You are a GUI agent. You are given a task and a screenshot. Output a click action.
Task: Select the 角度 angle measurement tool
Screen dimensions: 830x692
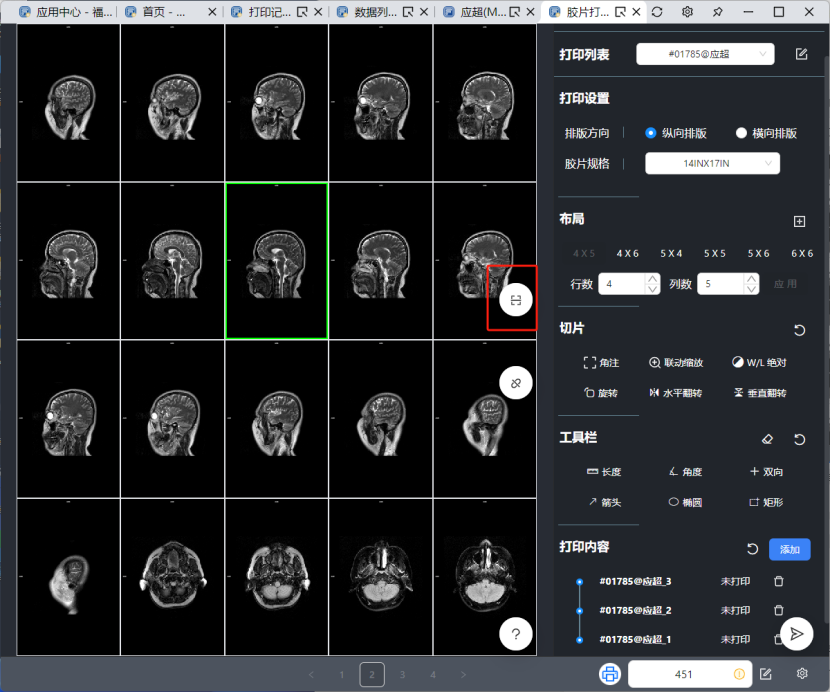[685, 472]
